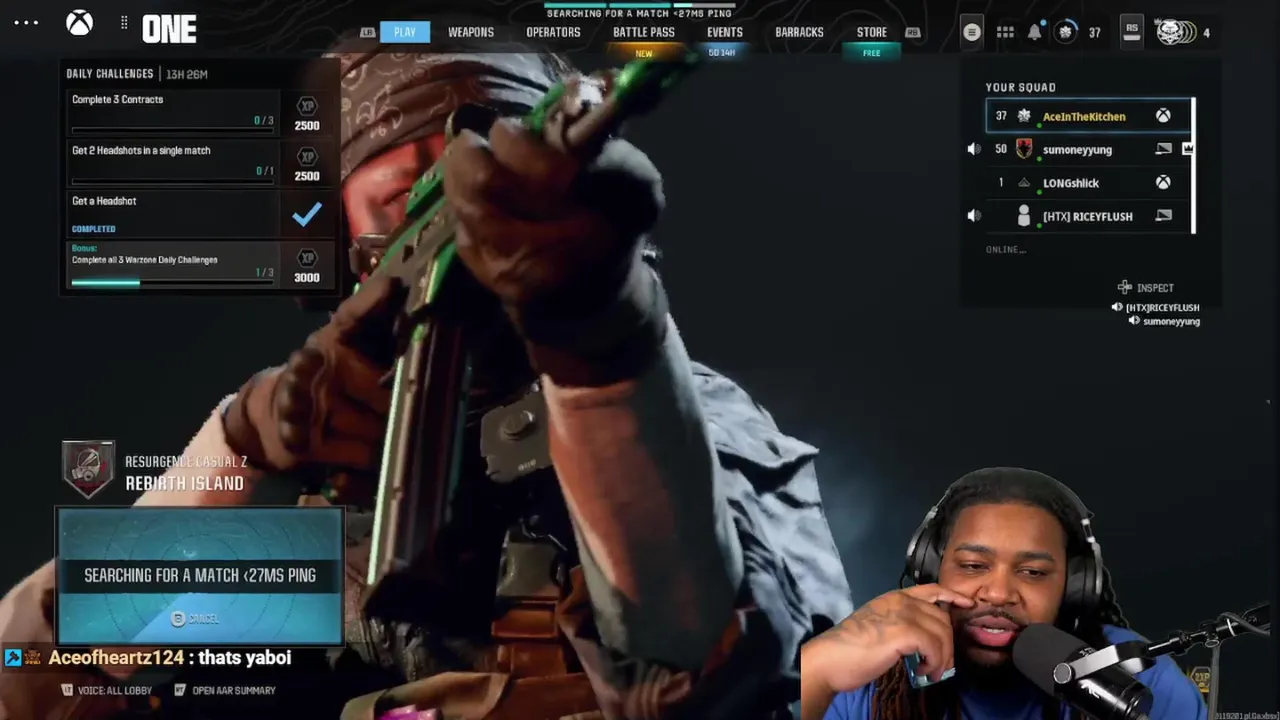
Task: Select AceInTheKitchen in squad list
Action: coord(1089,116)
